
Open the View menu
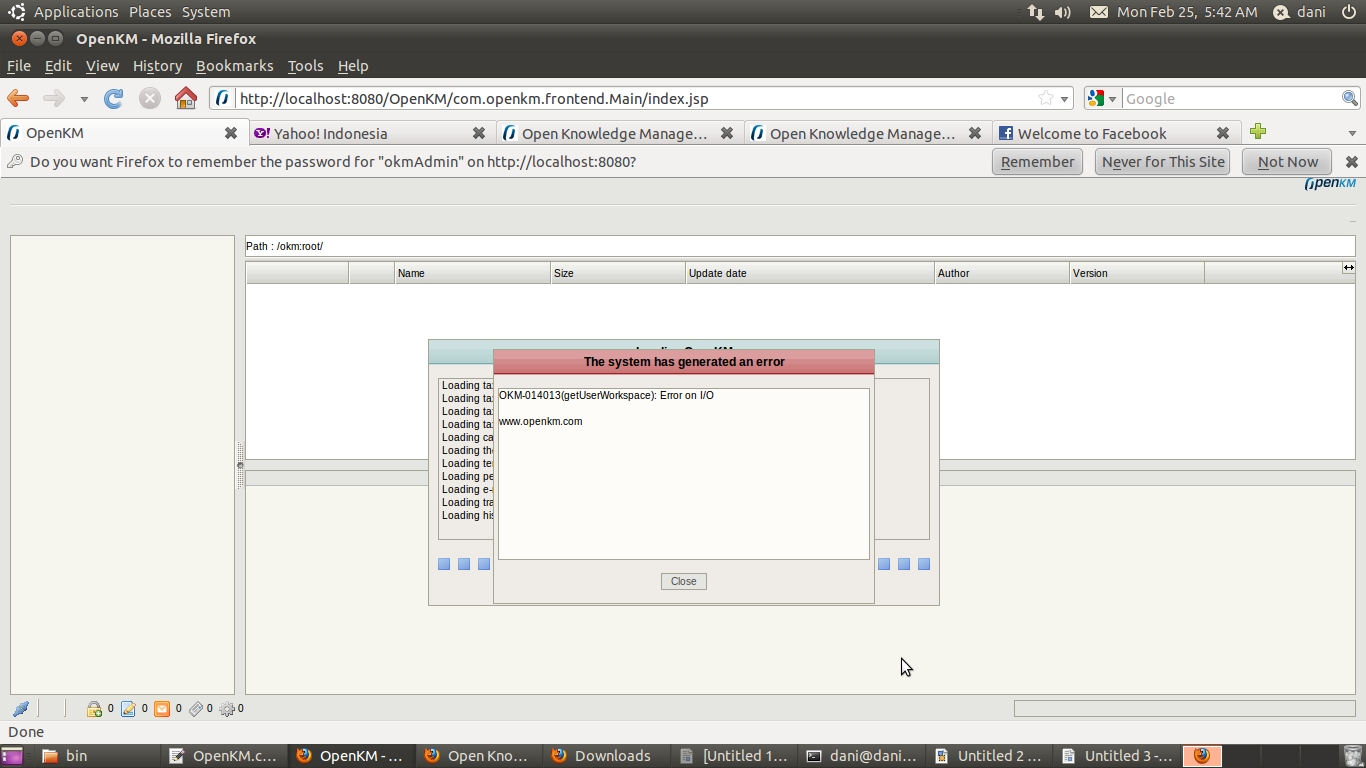102,66
